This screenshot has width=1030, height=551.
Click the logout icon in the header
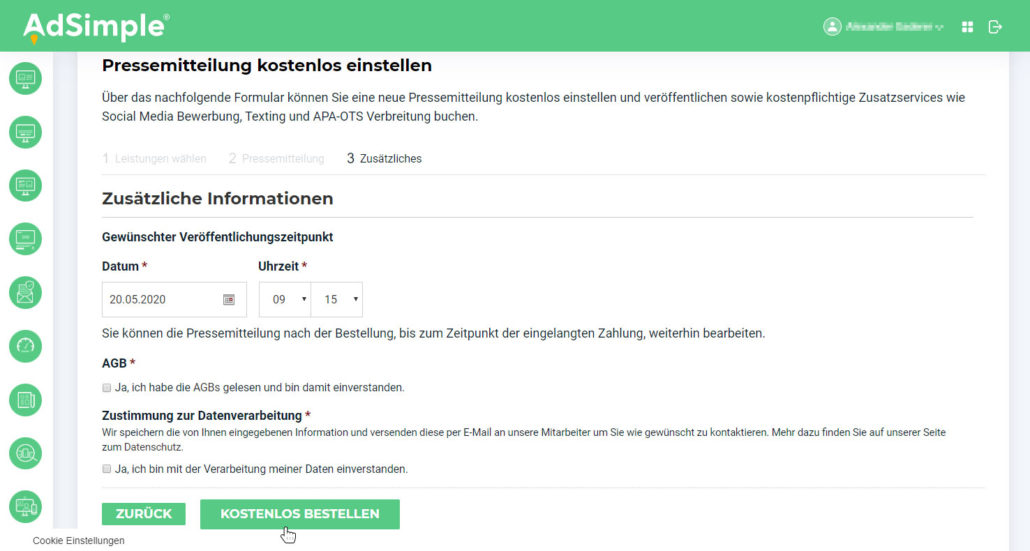point(995,27)
